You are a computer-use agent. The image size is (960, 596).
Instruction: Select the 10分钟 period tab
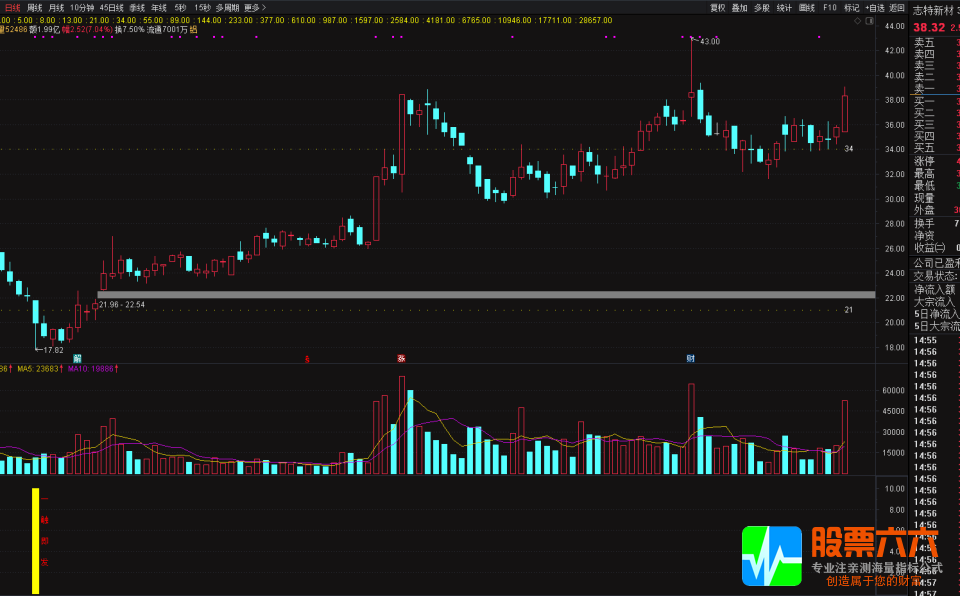(x=82, y=7)
